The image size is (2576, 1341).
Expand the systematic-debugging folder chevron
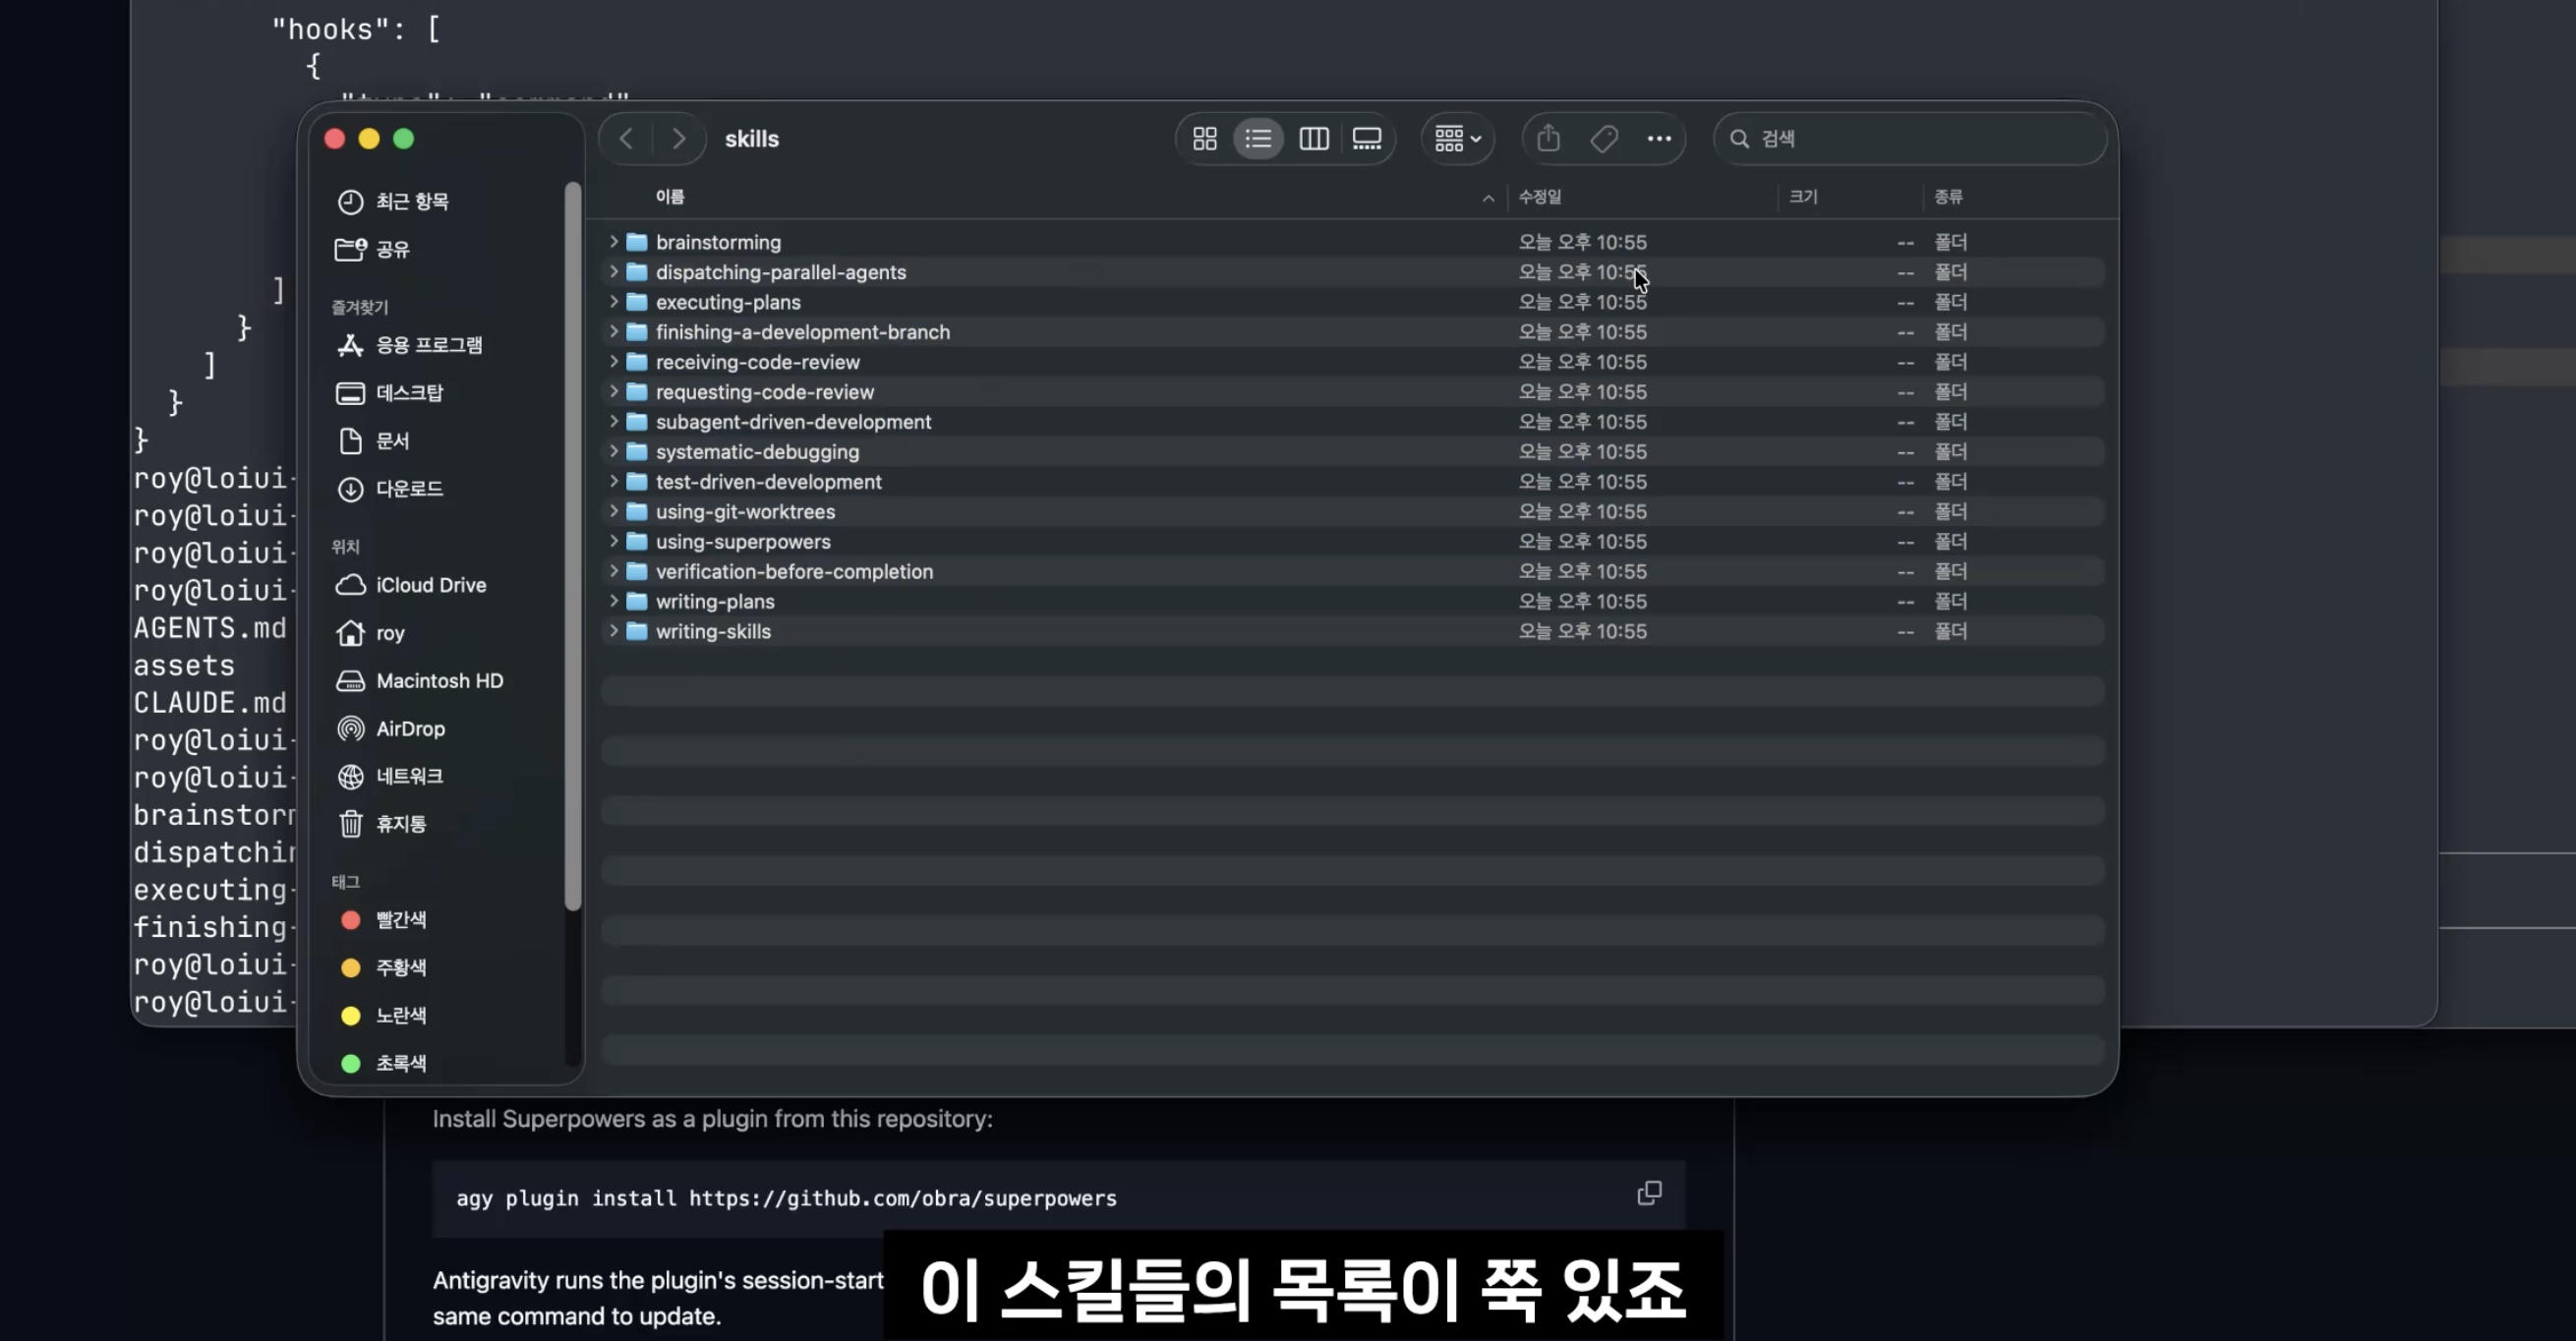614,452
